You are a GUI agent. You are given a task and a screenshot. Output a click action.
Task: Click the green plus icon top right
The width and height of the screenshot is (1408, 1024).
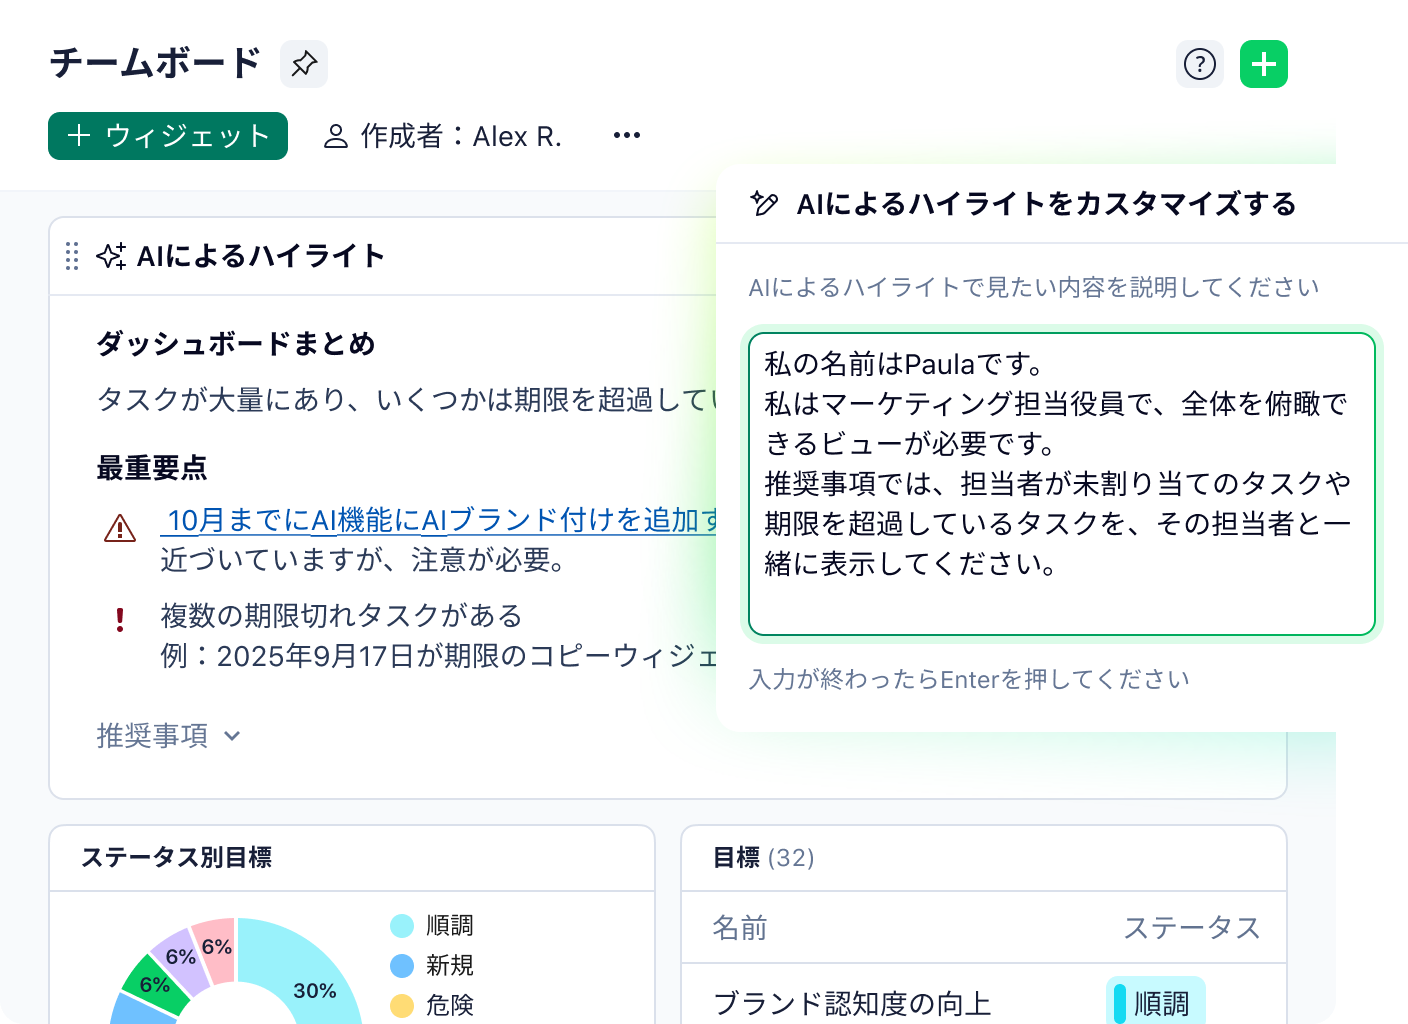click(x=1263, y=63)
